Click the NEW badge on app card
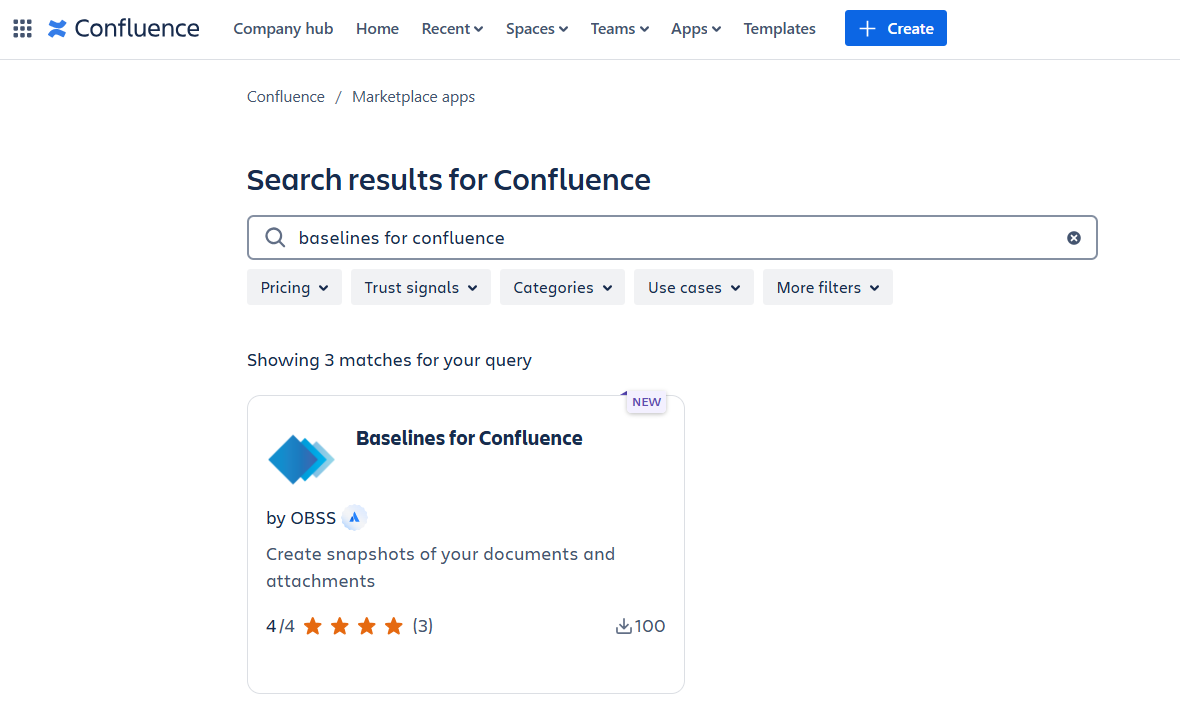 click(x=646, y=402)
